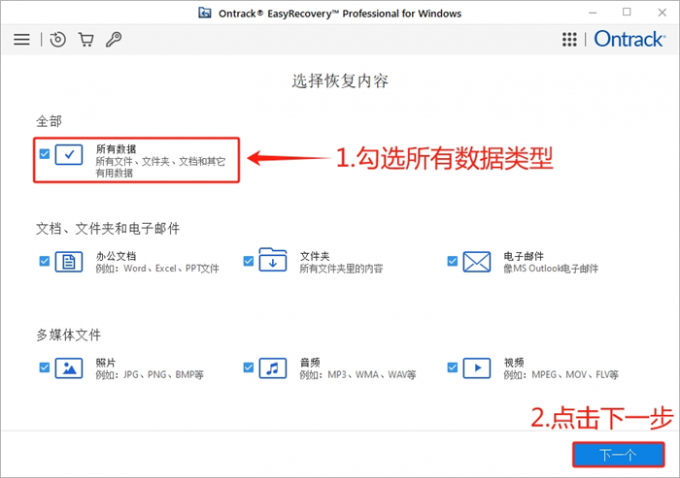Uncheck the 照片 checkbox
The height and width of the screenshot is (478, 680).
[x=44, y=368]
